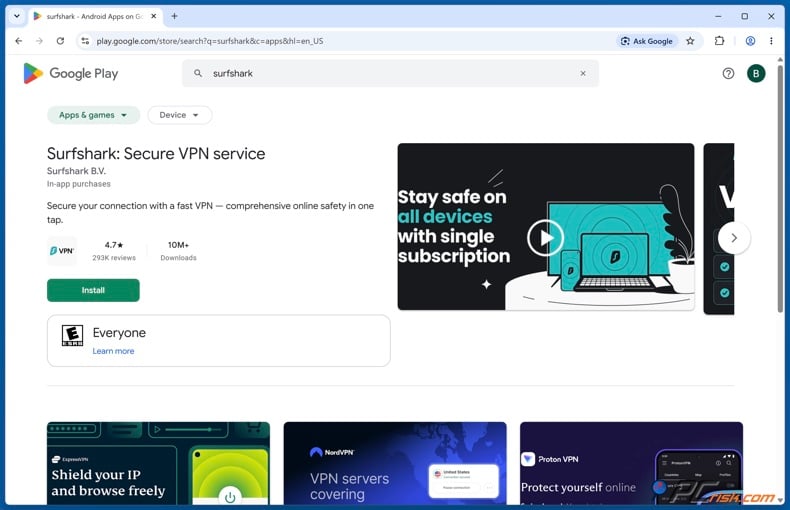Open the account avatar B
The image size is (790, 510).
(756, 74)
